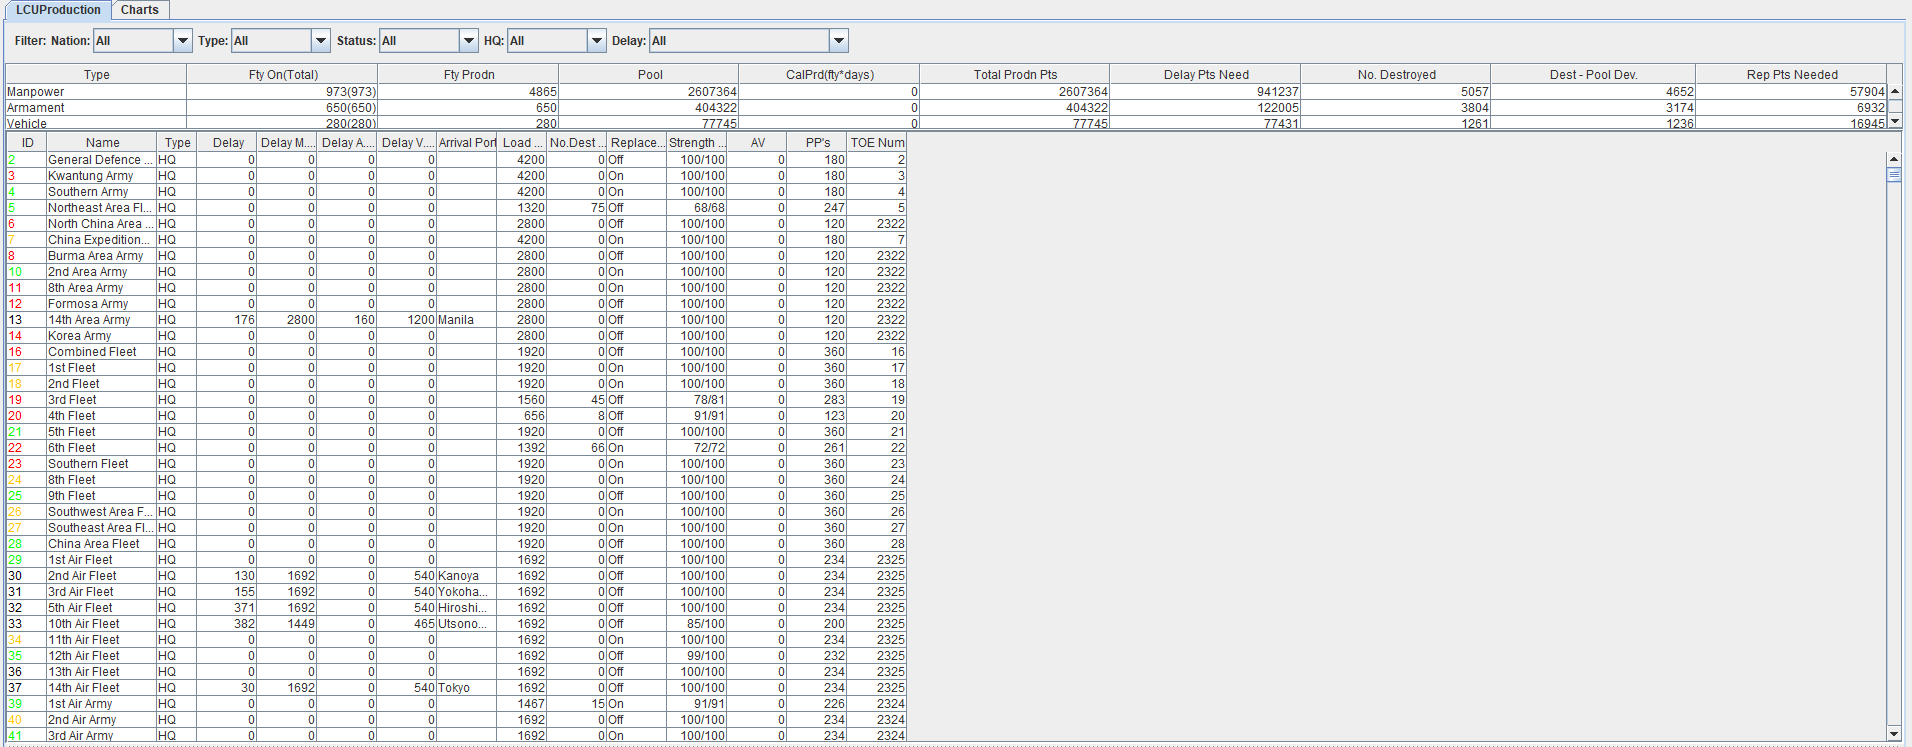Open the Status filter dropdown
Image resolution: width=1912 pixels, height=747 pixels.
click(469, 41)
